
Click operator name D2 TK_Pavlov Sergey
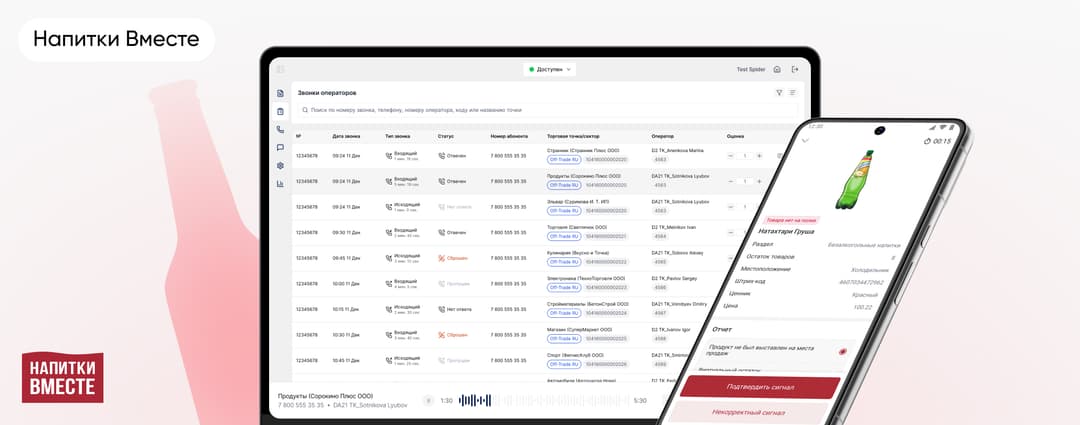click(674, 278)
